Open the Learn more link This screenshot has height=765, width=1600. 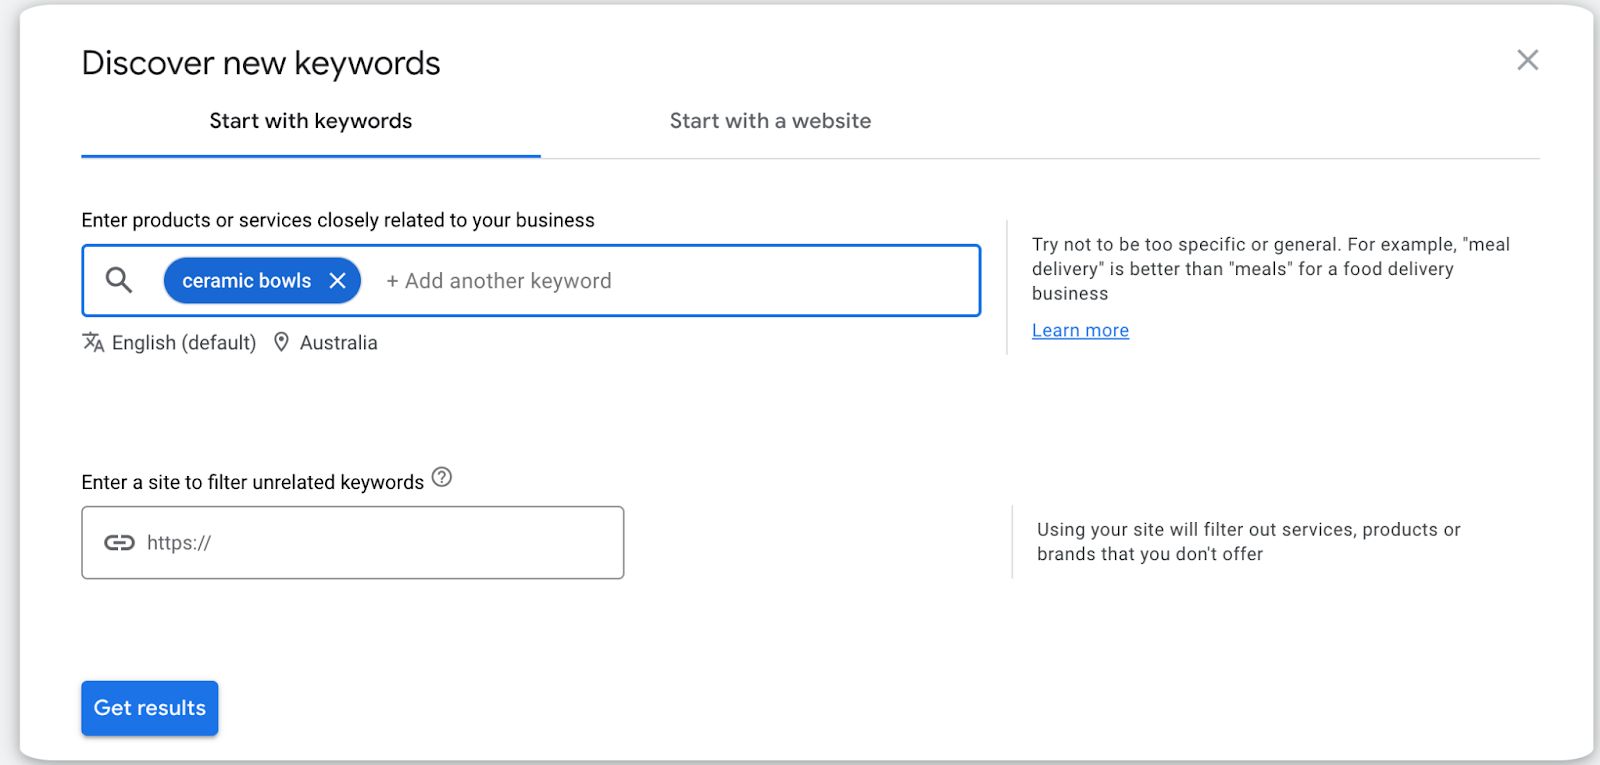pyautogui.click(x=1080, y=331)
